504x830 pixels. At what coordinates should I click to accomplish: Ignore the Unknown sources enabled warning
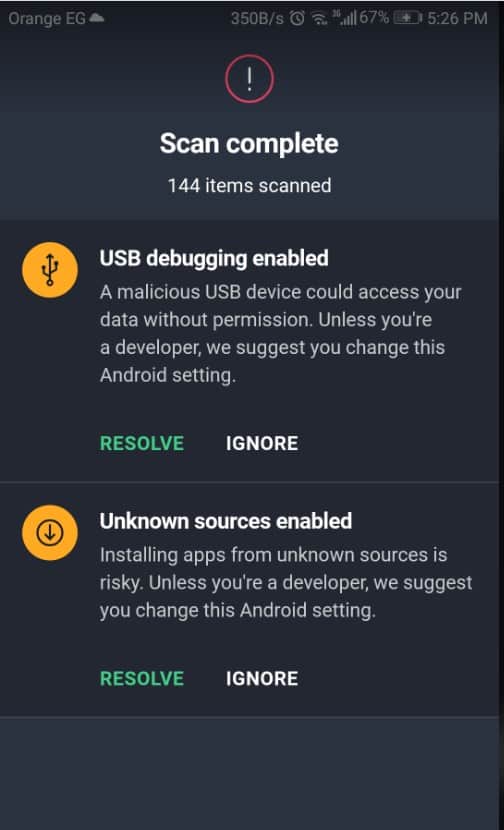click(x=262, y=679)
